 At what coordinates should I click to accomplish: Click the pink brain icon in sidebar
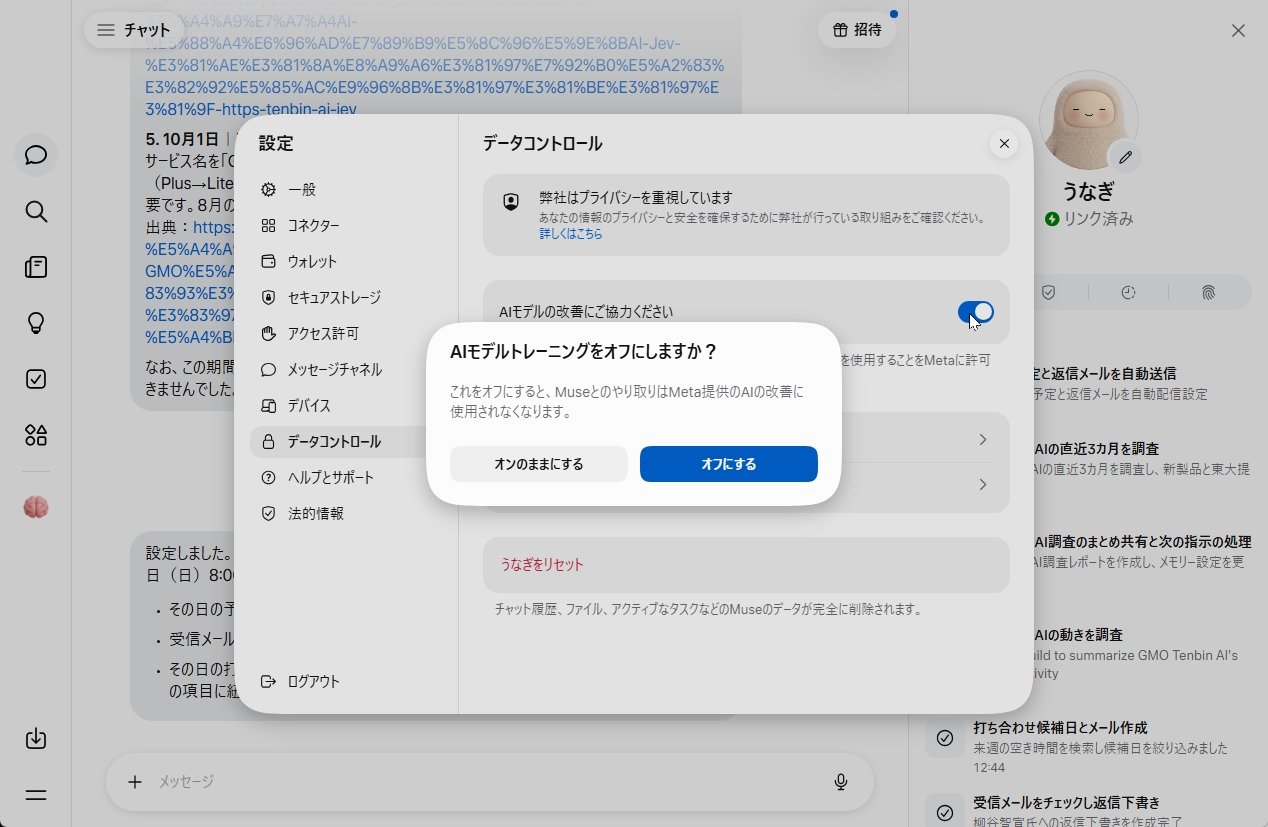[36, 508]
